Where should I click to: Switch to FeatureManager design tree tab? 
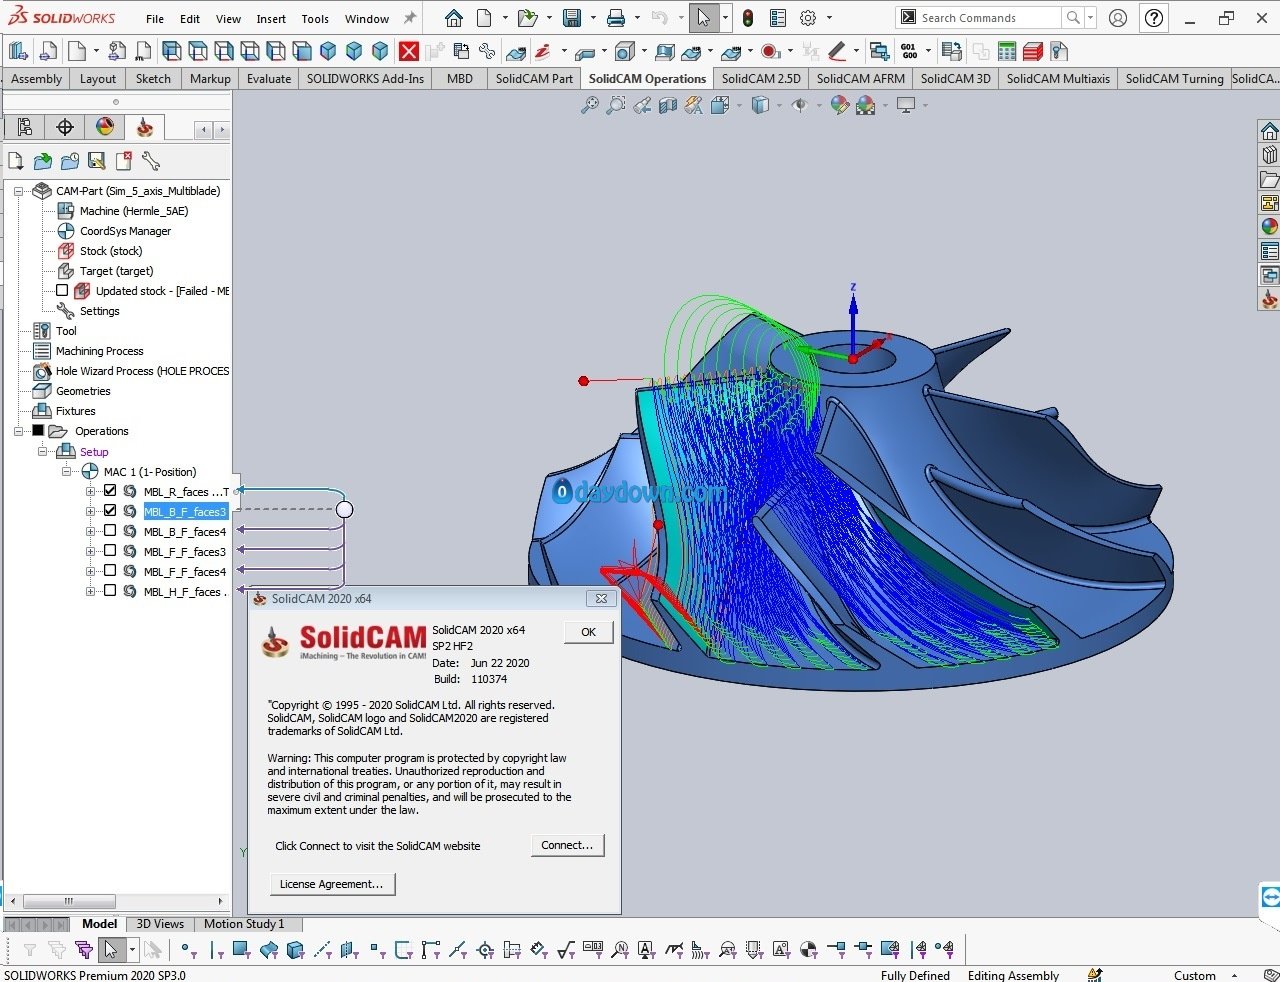tap(25, 127)
